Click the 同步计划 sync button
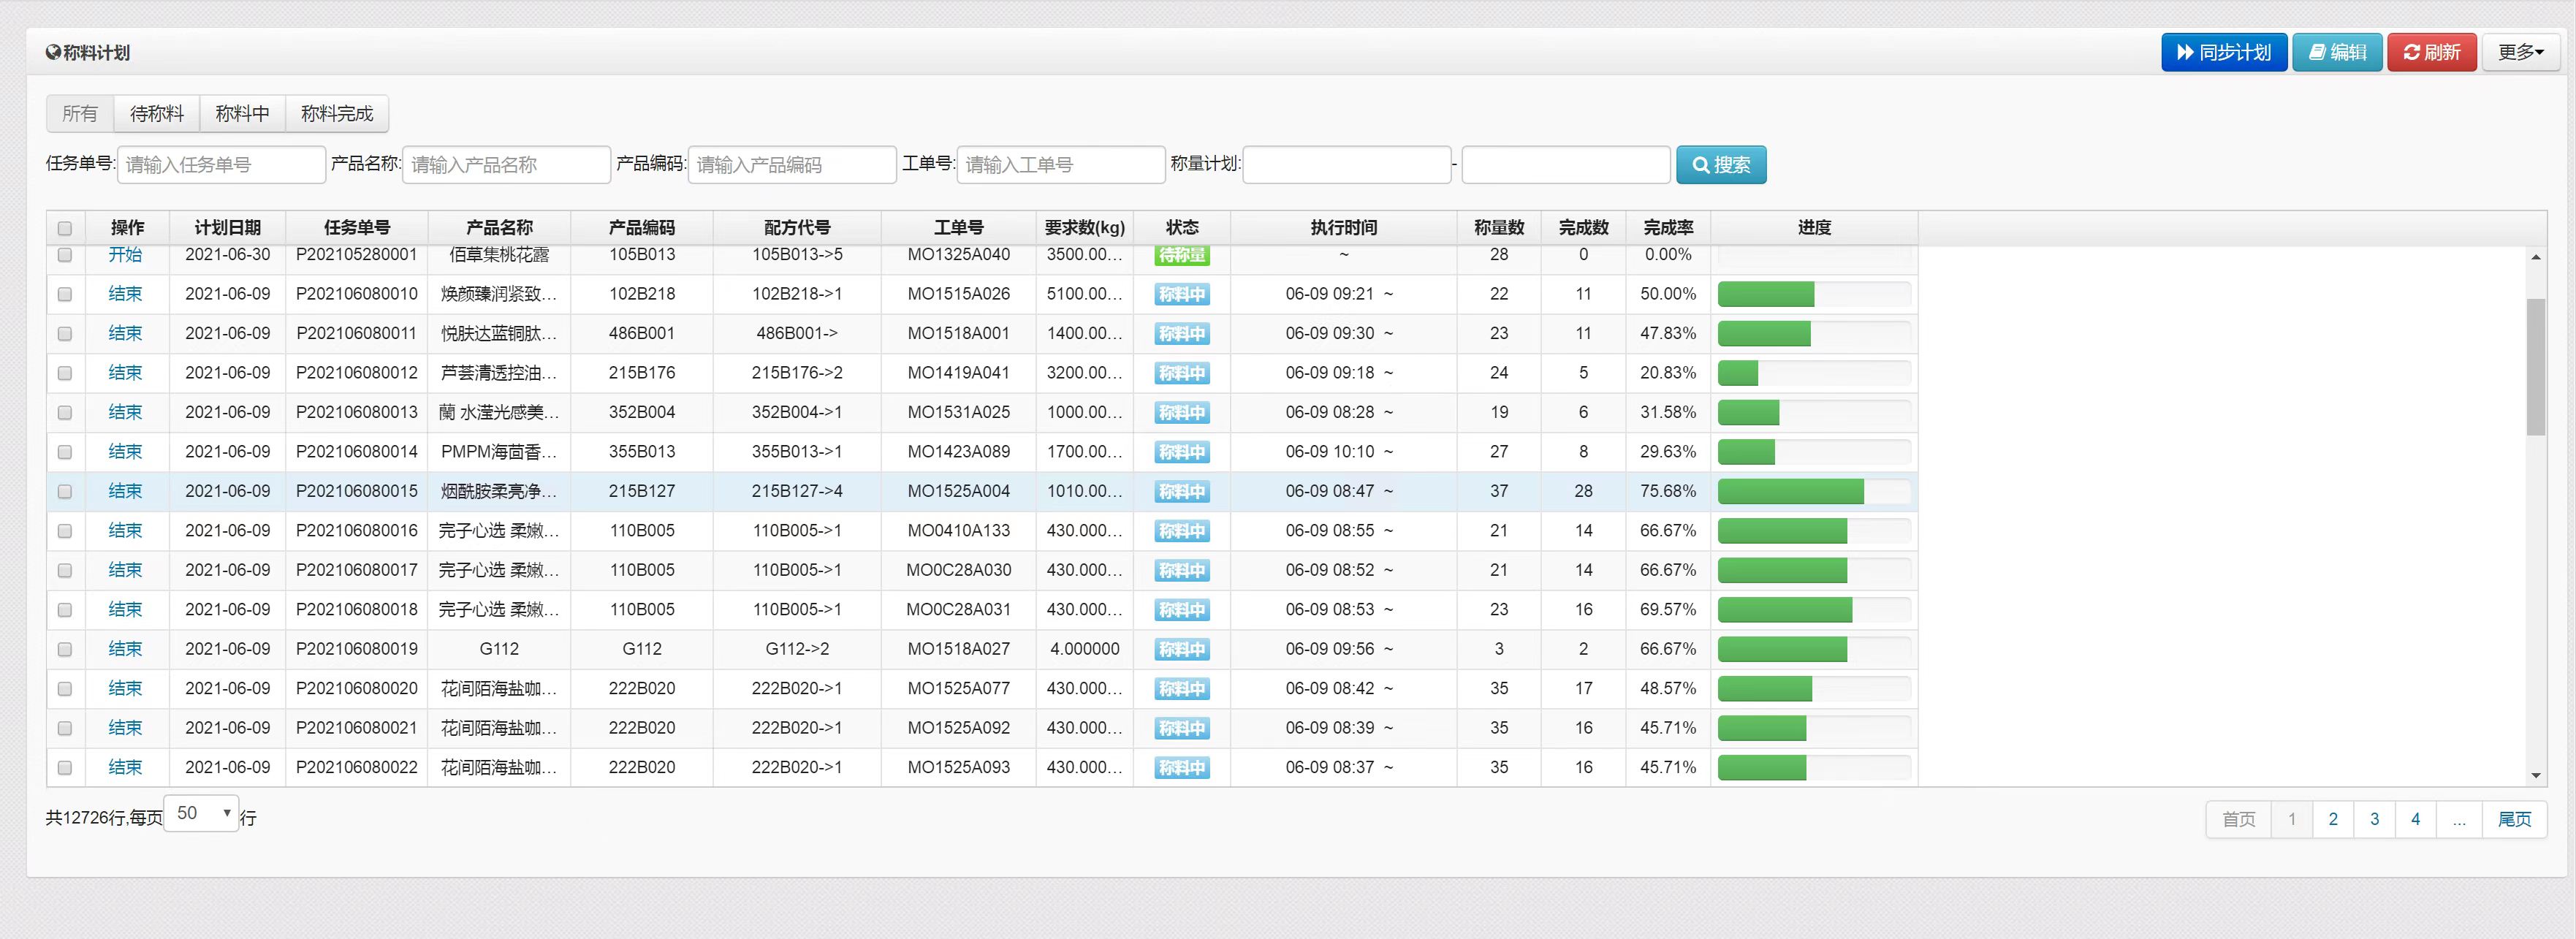Viewport: 2576px width, 939px height. coord(2223,52)
